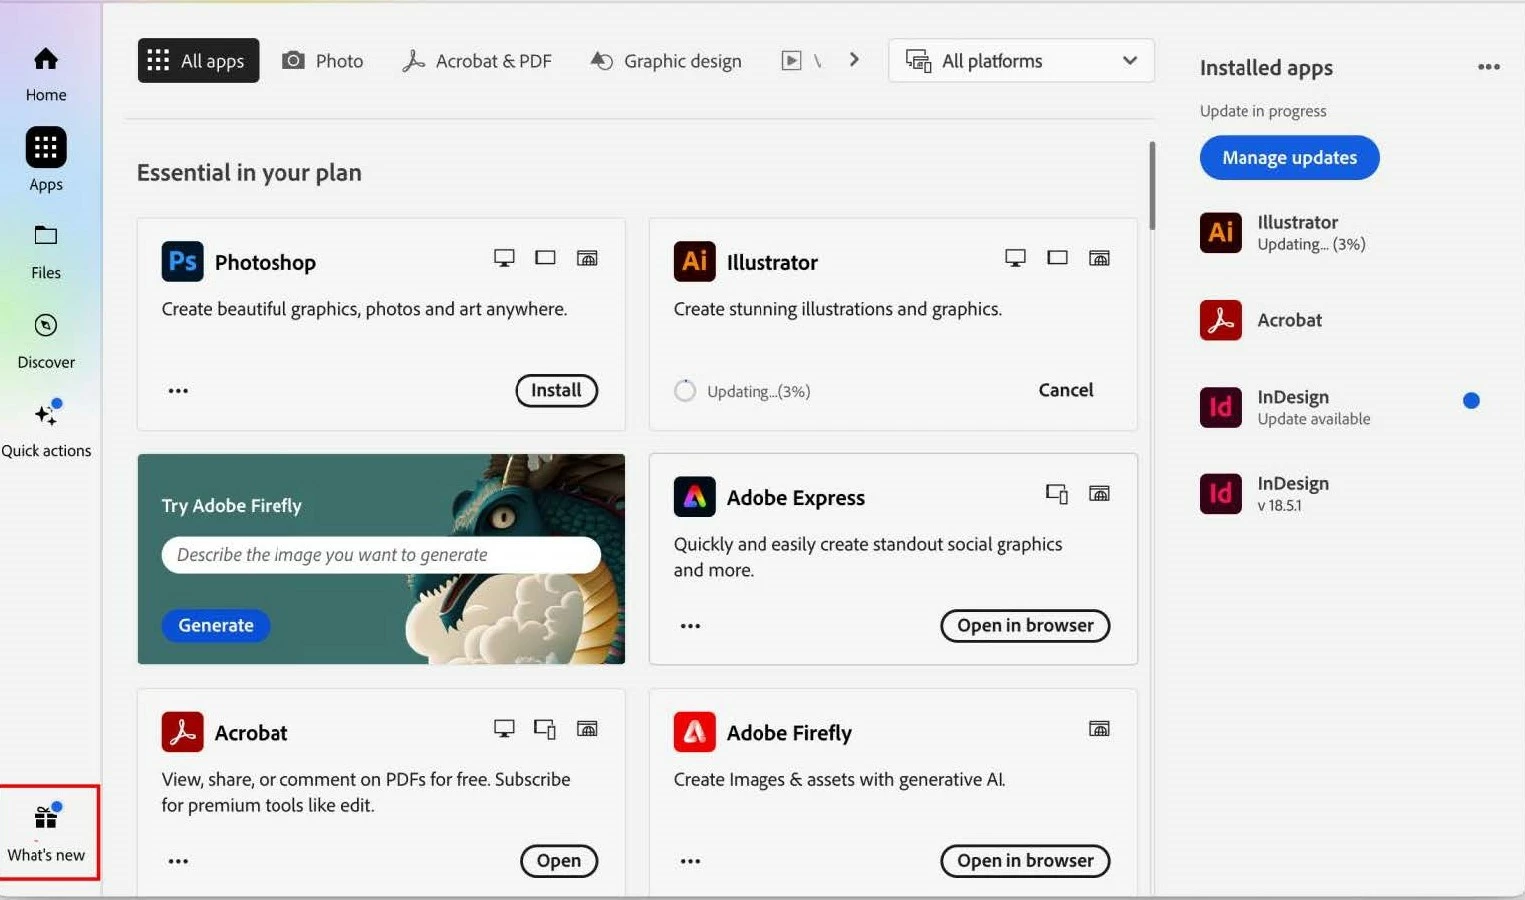1525x900 pixels.
Task: Open What's new gift icon
Action: (46, 818)
